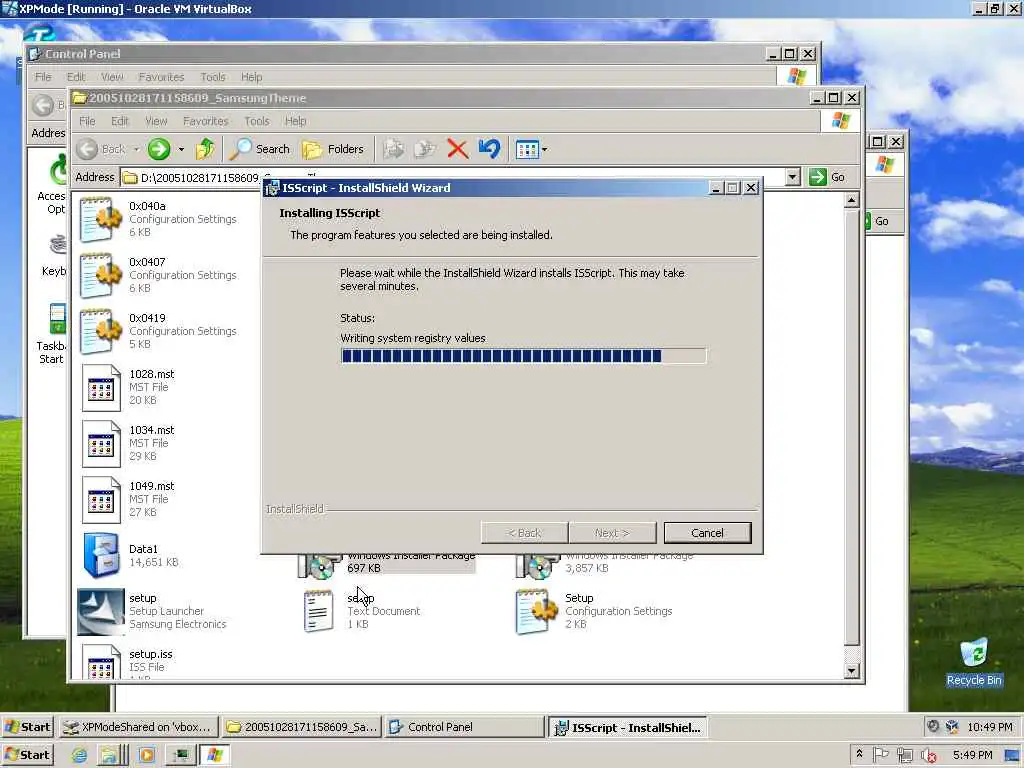Select the 1034.mst file
The height and width of the screenshot is (768, 1024).
click(129, 443)
